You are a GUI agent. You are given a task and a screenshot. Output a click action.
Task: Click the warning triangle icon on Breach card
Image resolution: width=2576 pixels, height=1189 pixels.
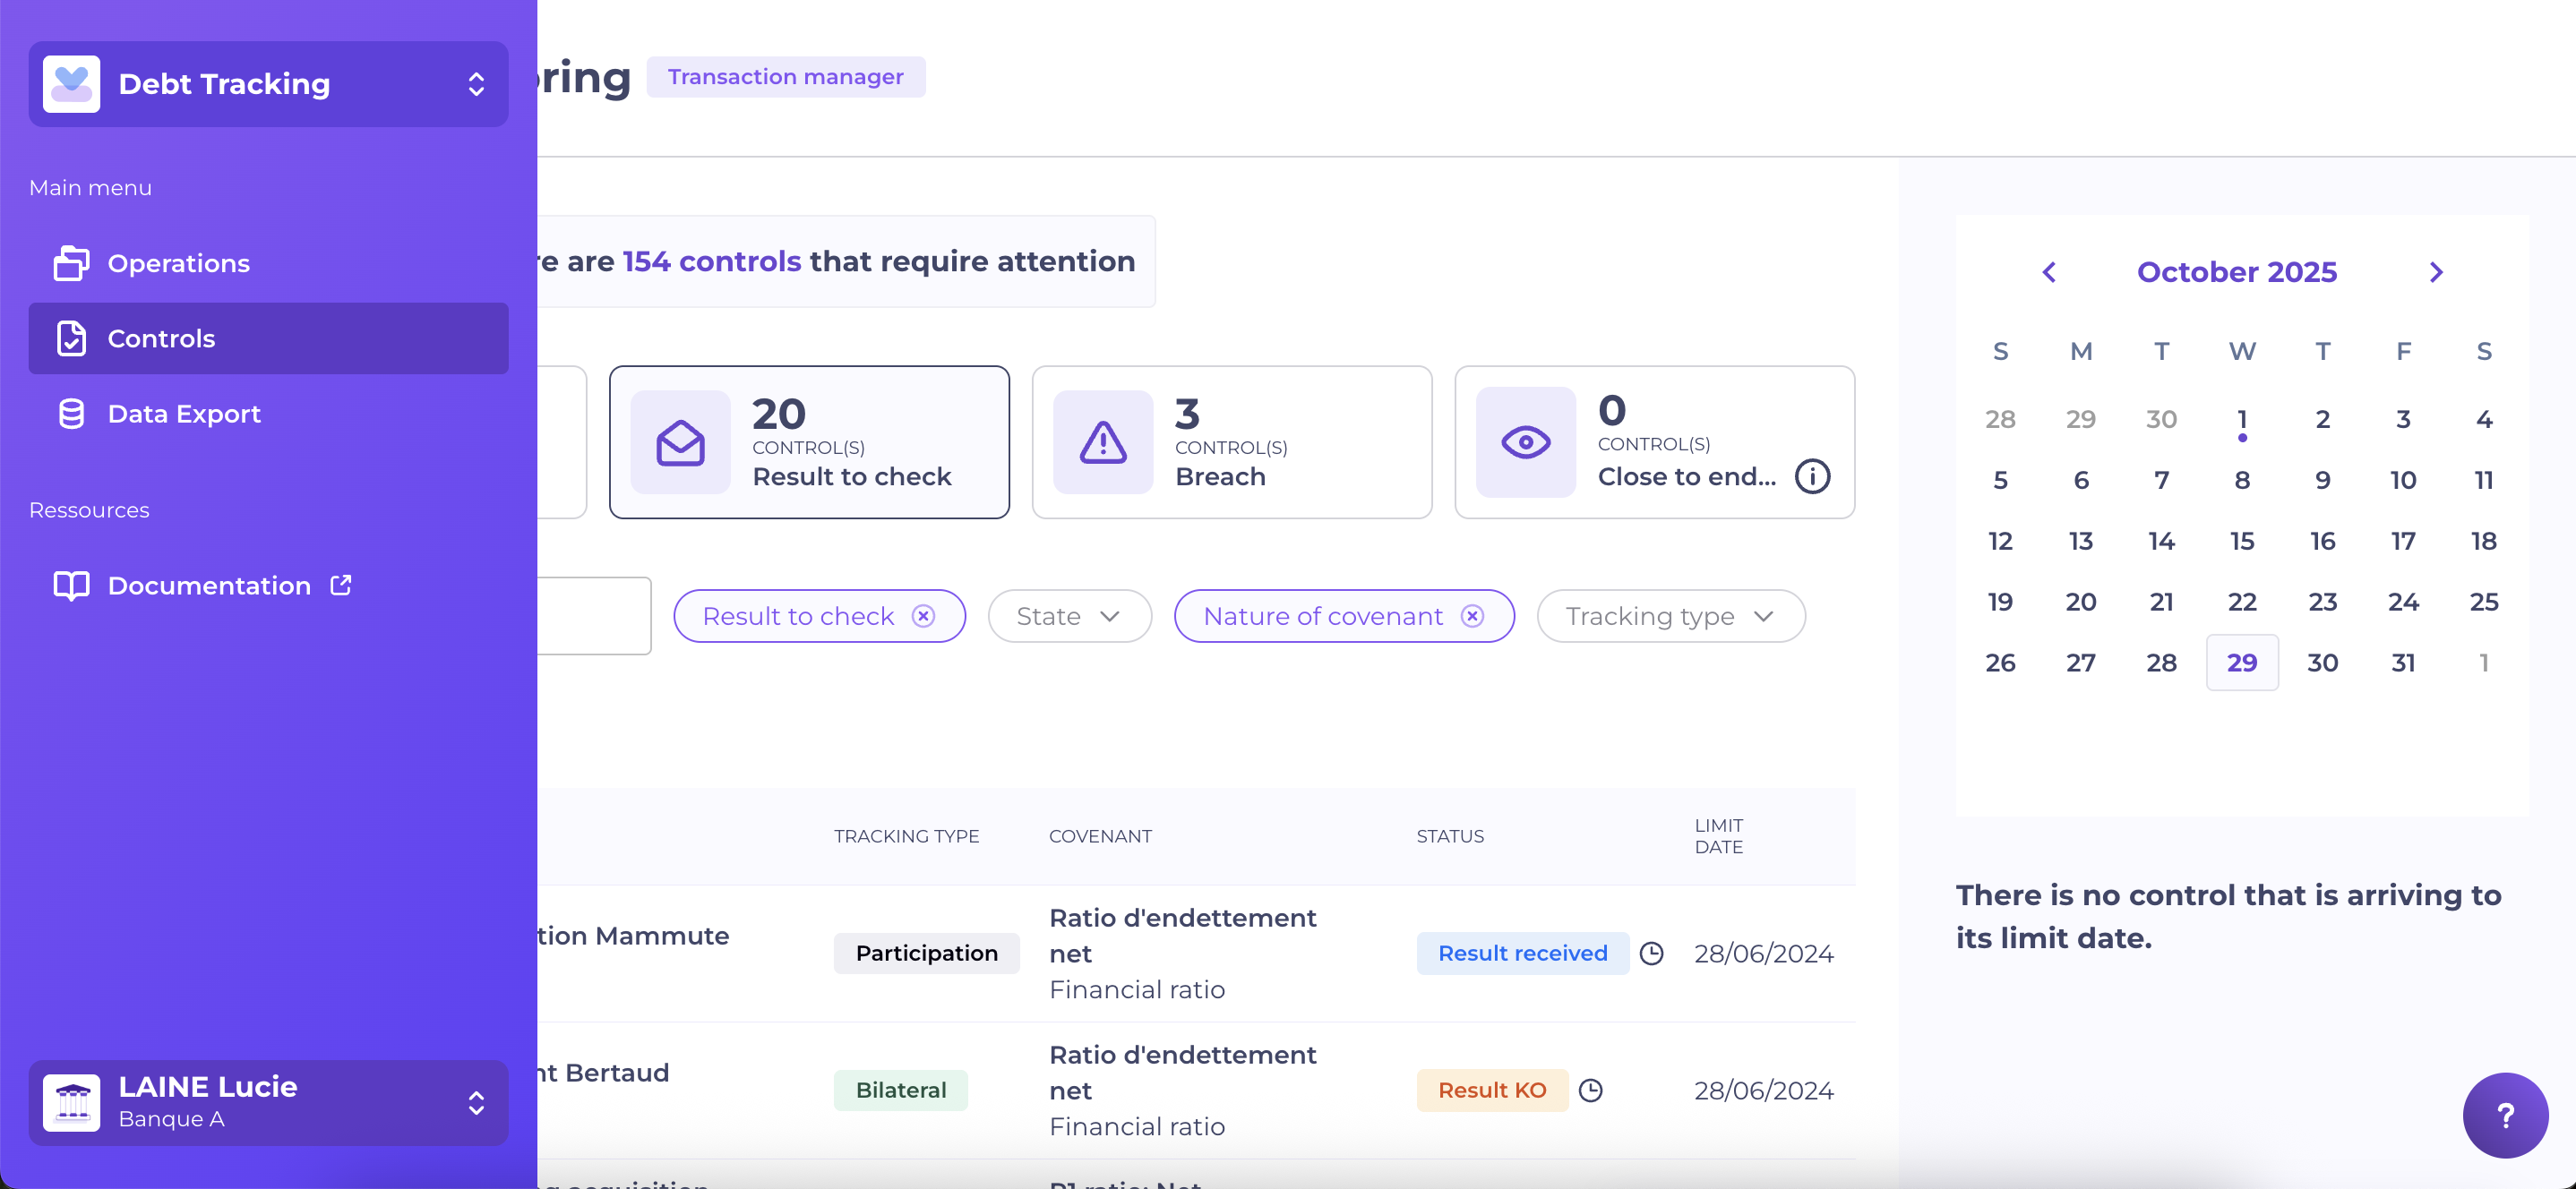pos(1102,442)
